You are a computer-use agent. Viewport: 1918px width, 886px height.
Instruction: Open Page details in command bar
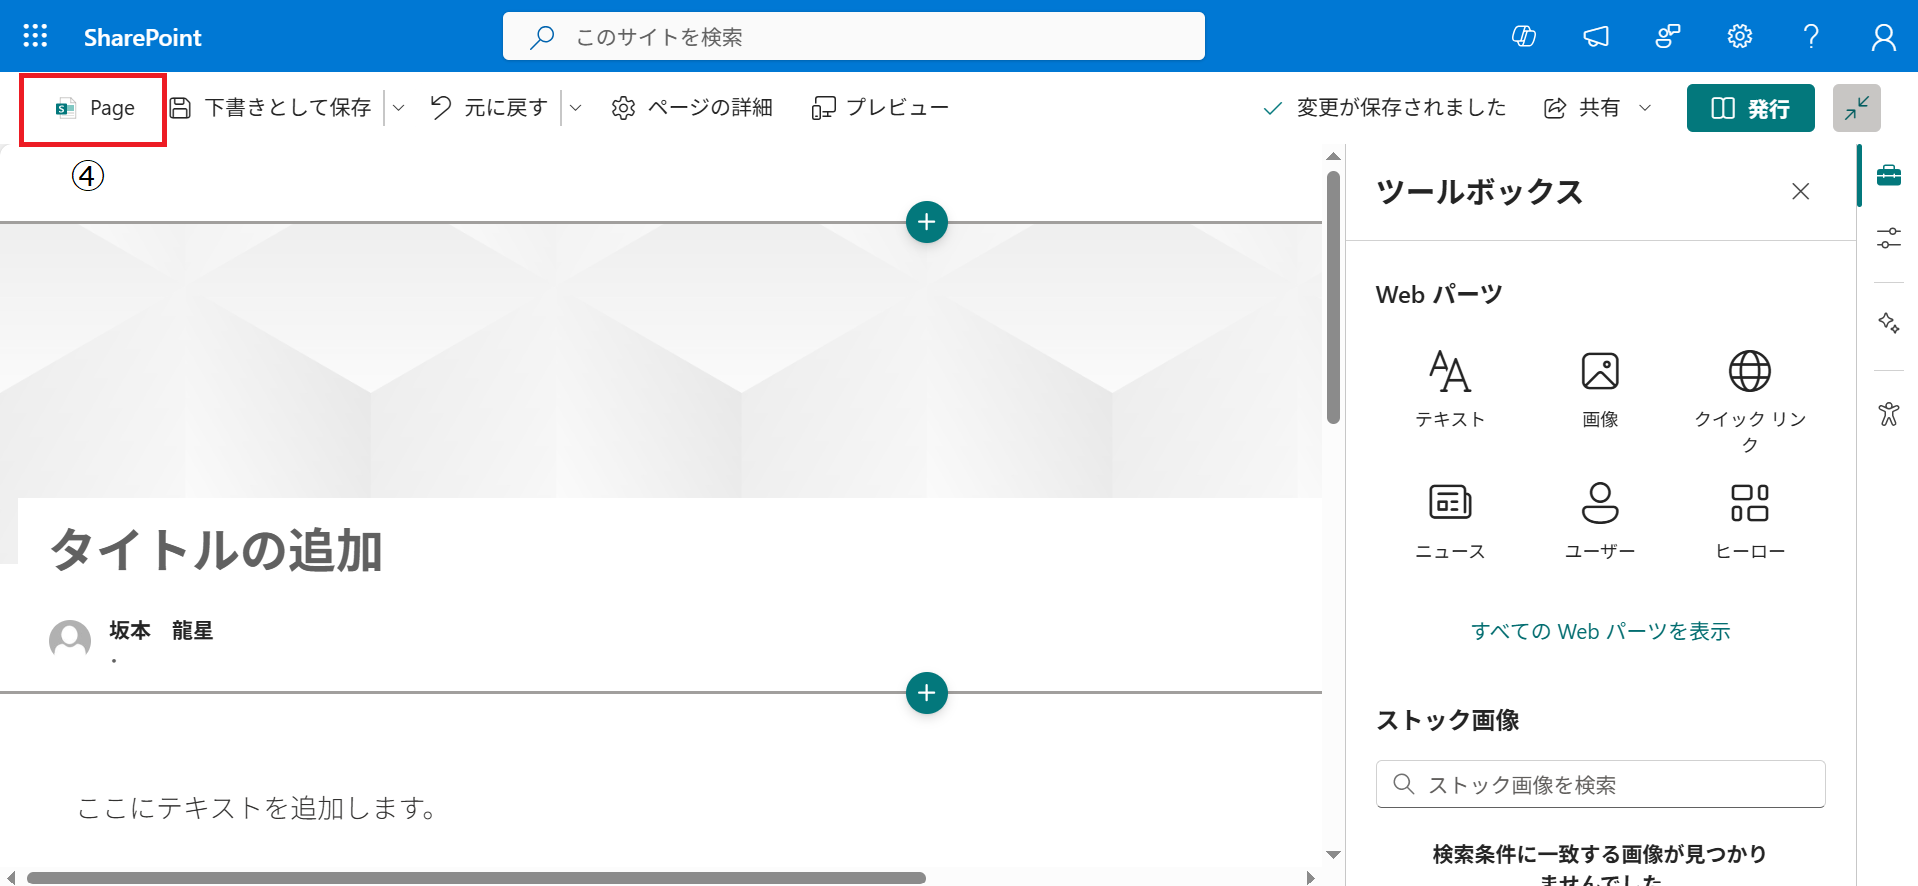click(692, 108)
